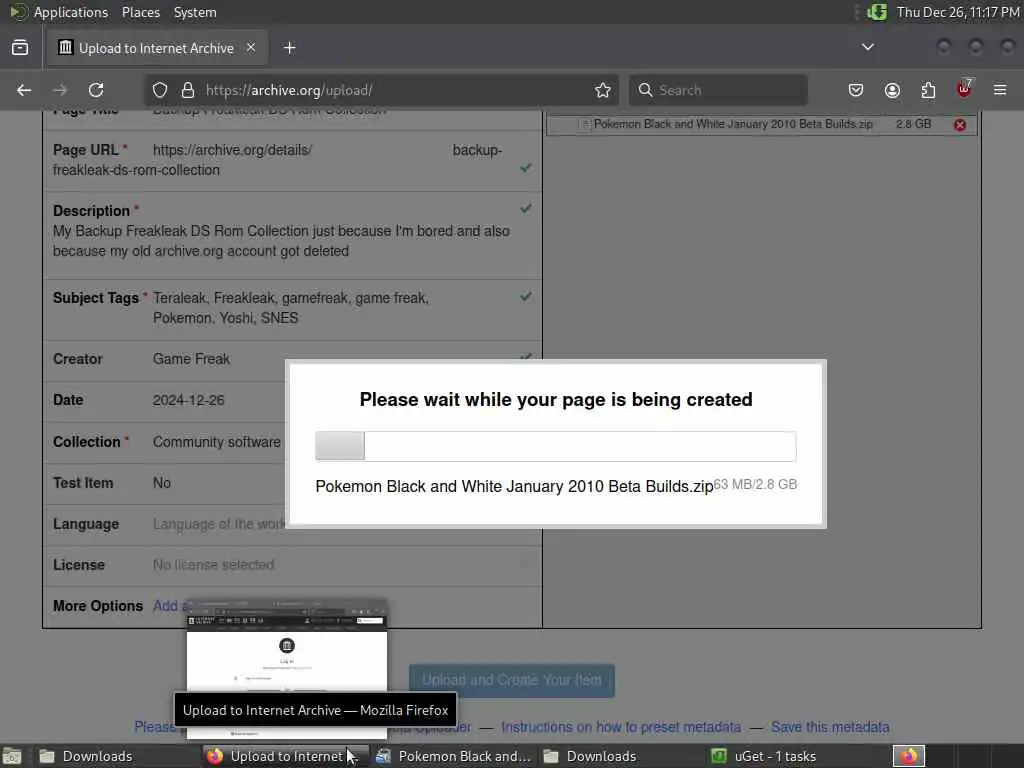Click the Pokemon zip file row in list
The height and width of the screenshot is (768, 1024).
761,124
